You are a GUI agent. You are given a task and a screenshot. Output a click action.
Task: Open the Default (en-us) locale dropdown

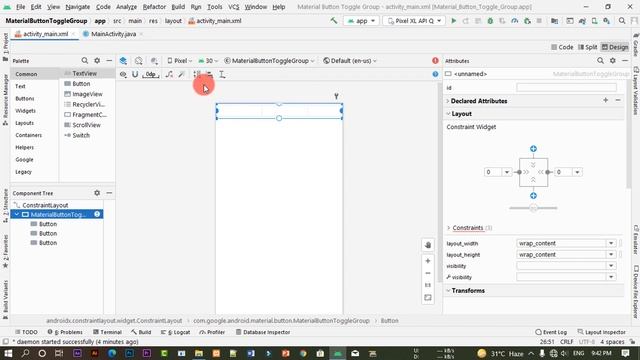click(350, 61)
